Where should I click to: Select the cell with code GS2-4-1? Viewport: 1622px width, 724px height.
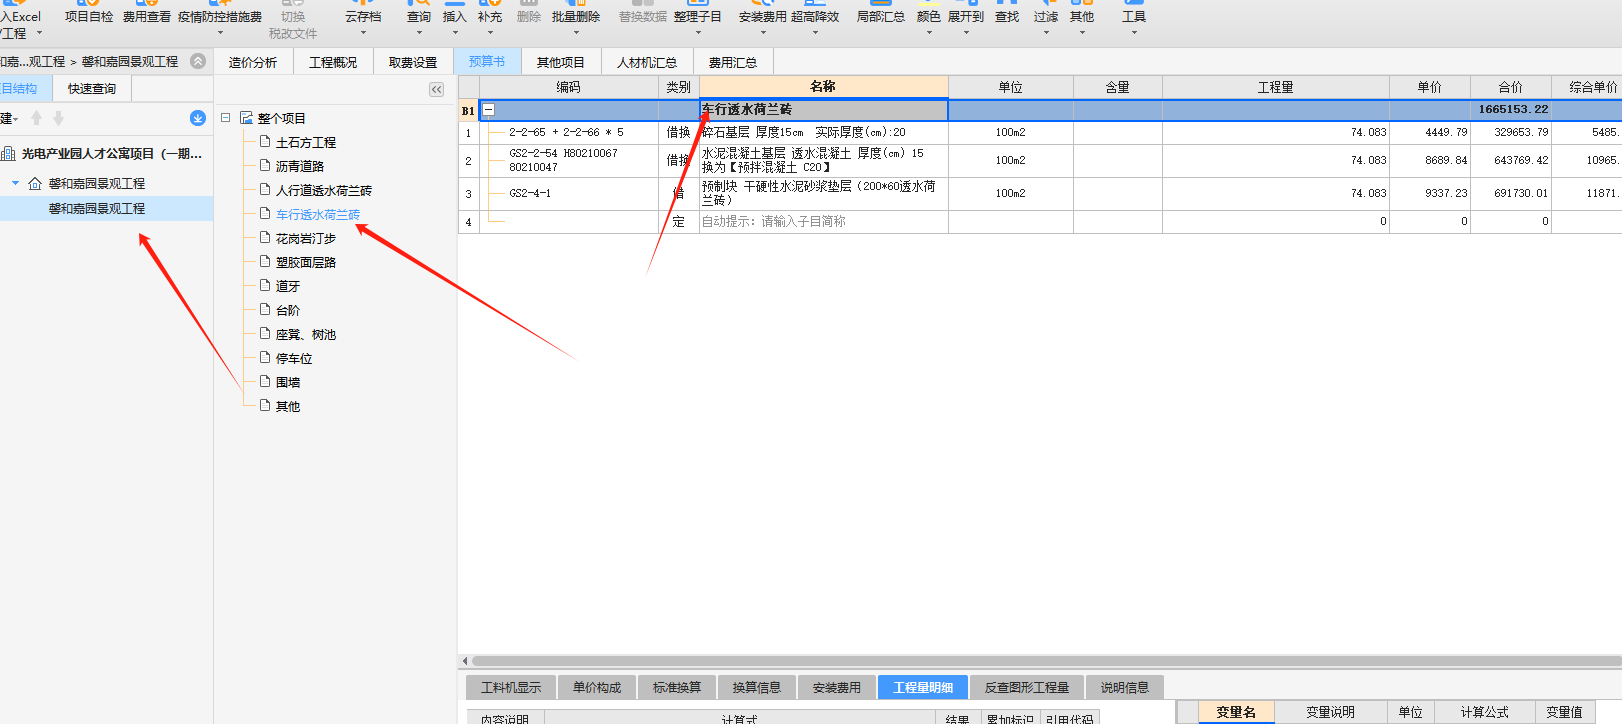coord(568,194)
